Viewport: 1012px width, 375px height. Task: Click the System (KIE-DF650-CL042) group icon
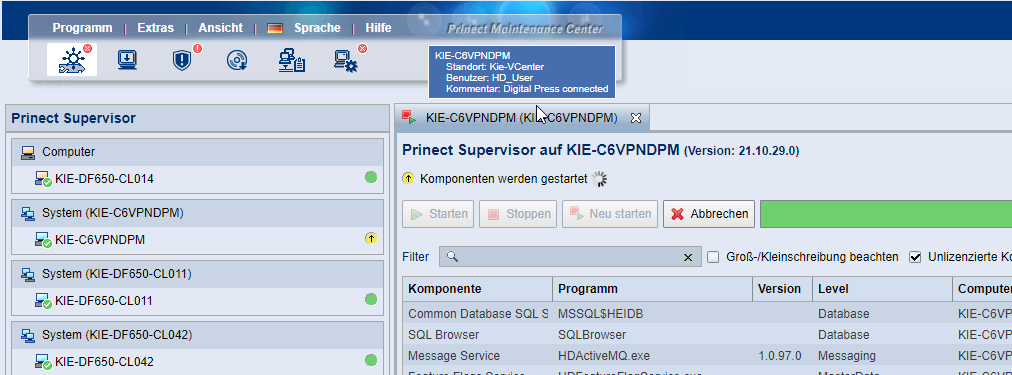(x=28, y=335)
